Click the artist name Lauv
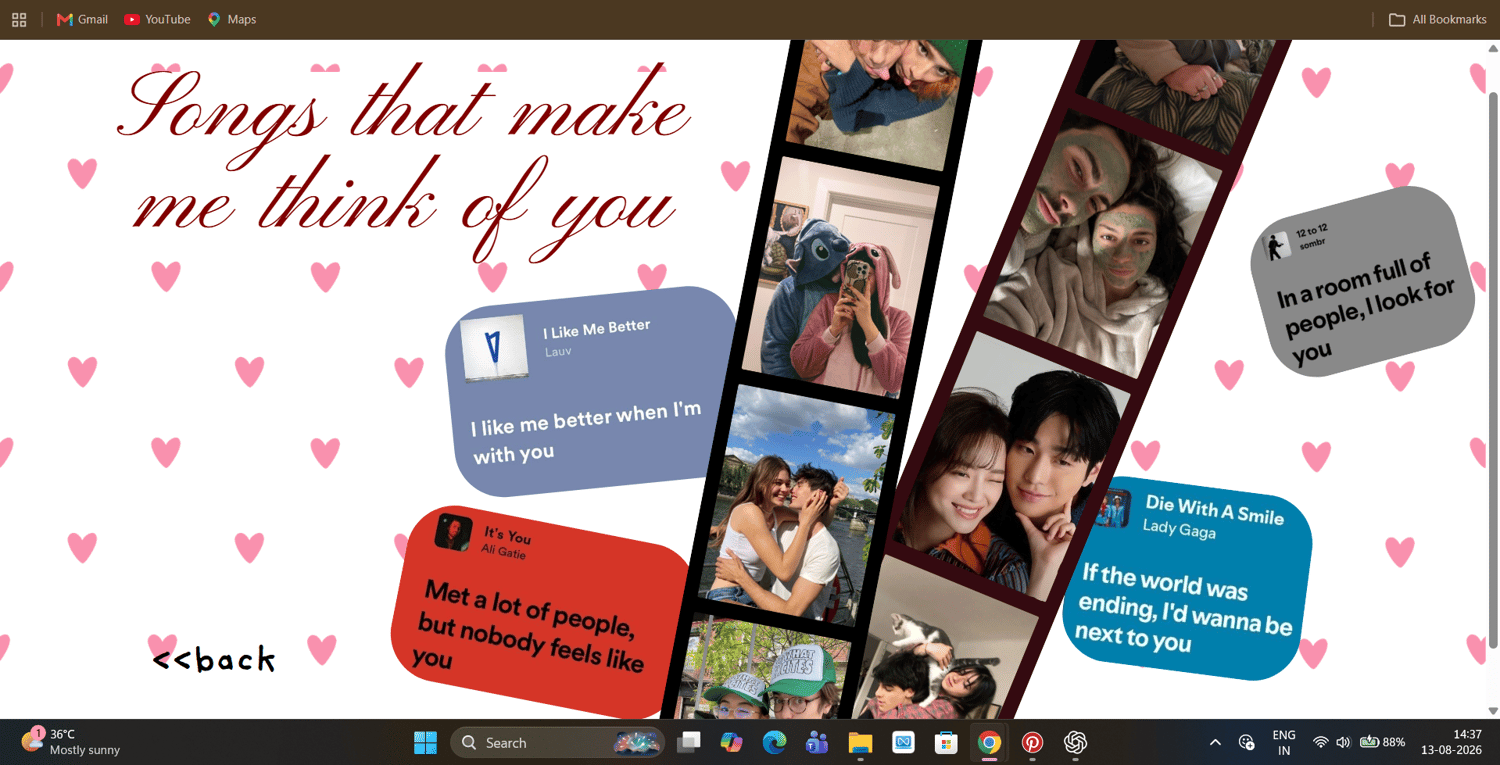1500x765 pixels. point(558,351)
